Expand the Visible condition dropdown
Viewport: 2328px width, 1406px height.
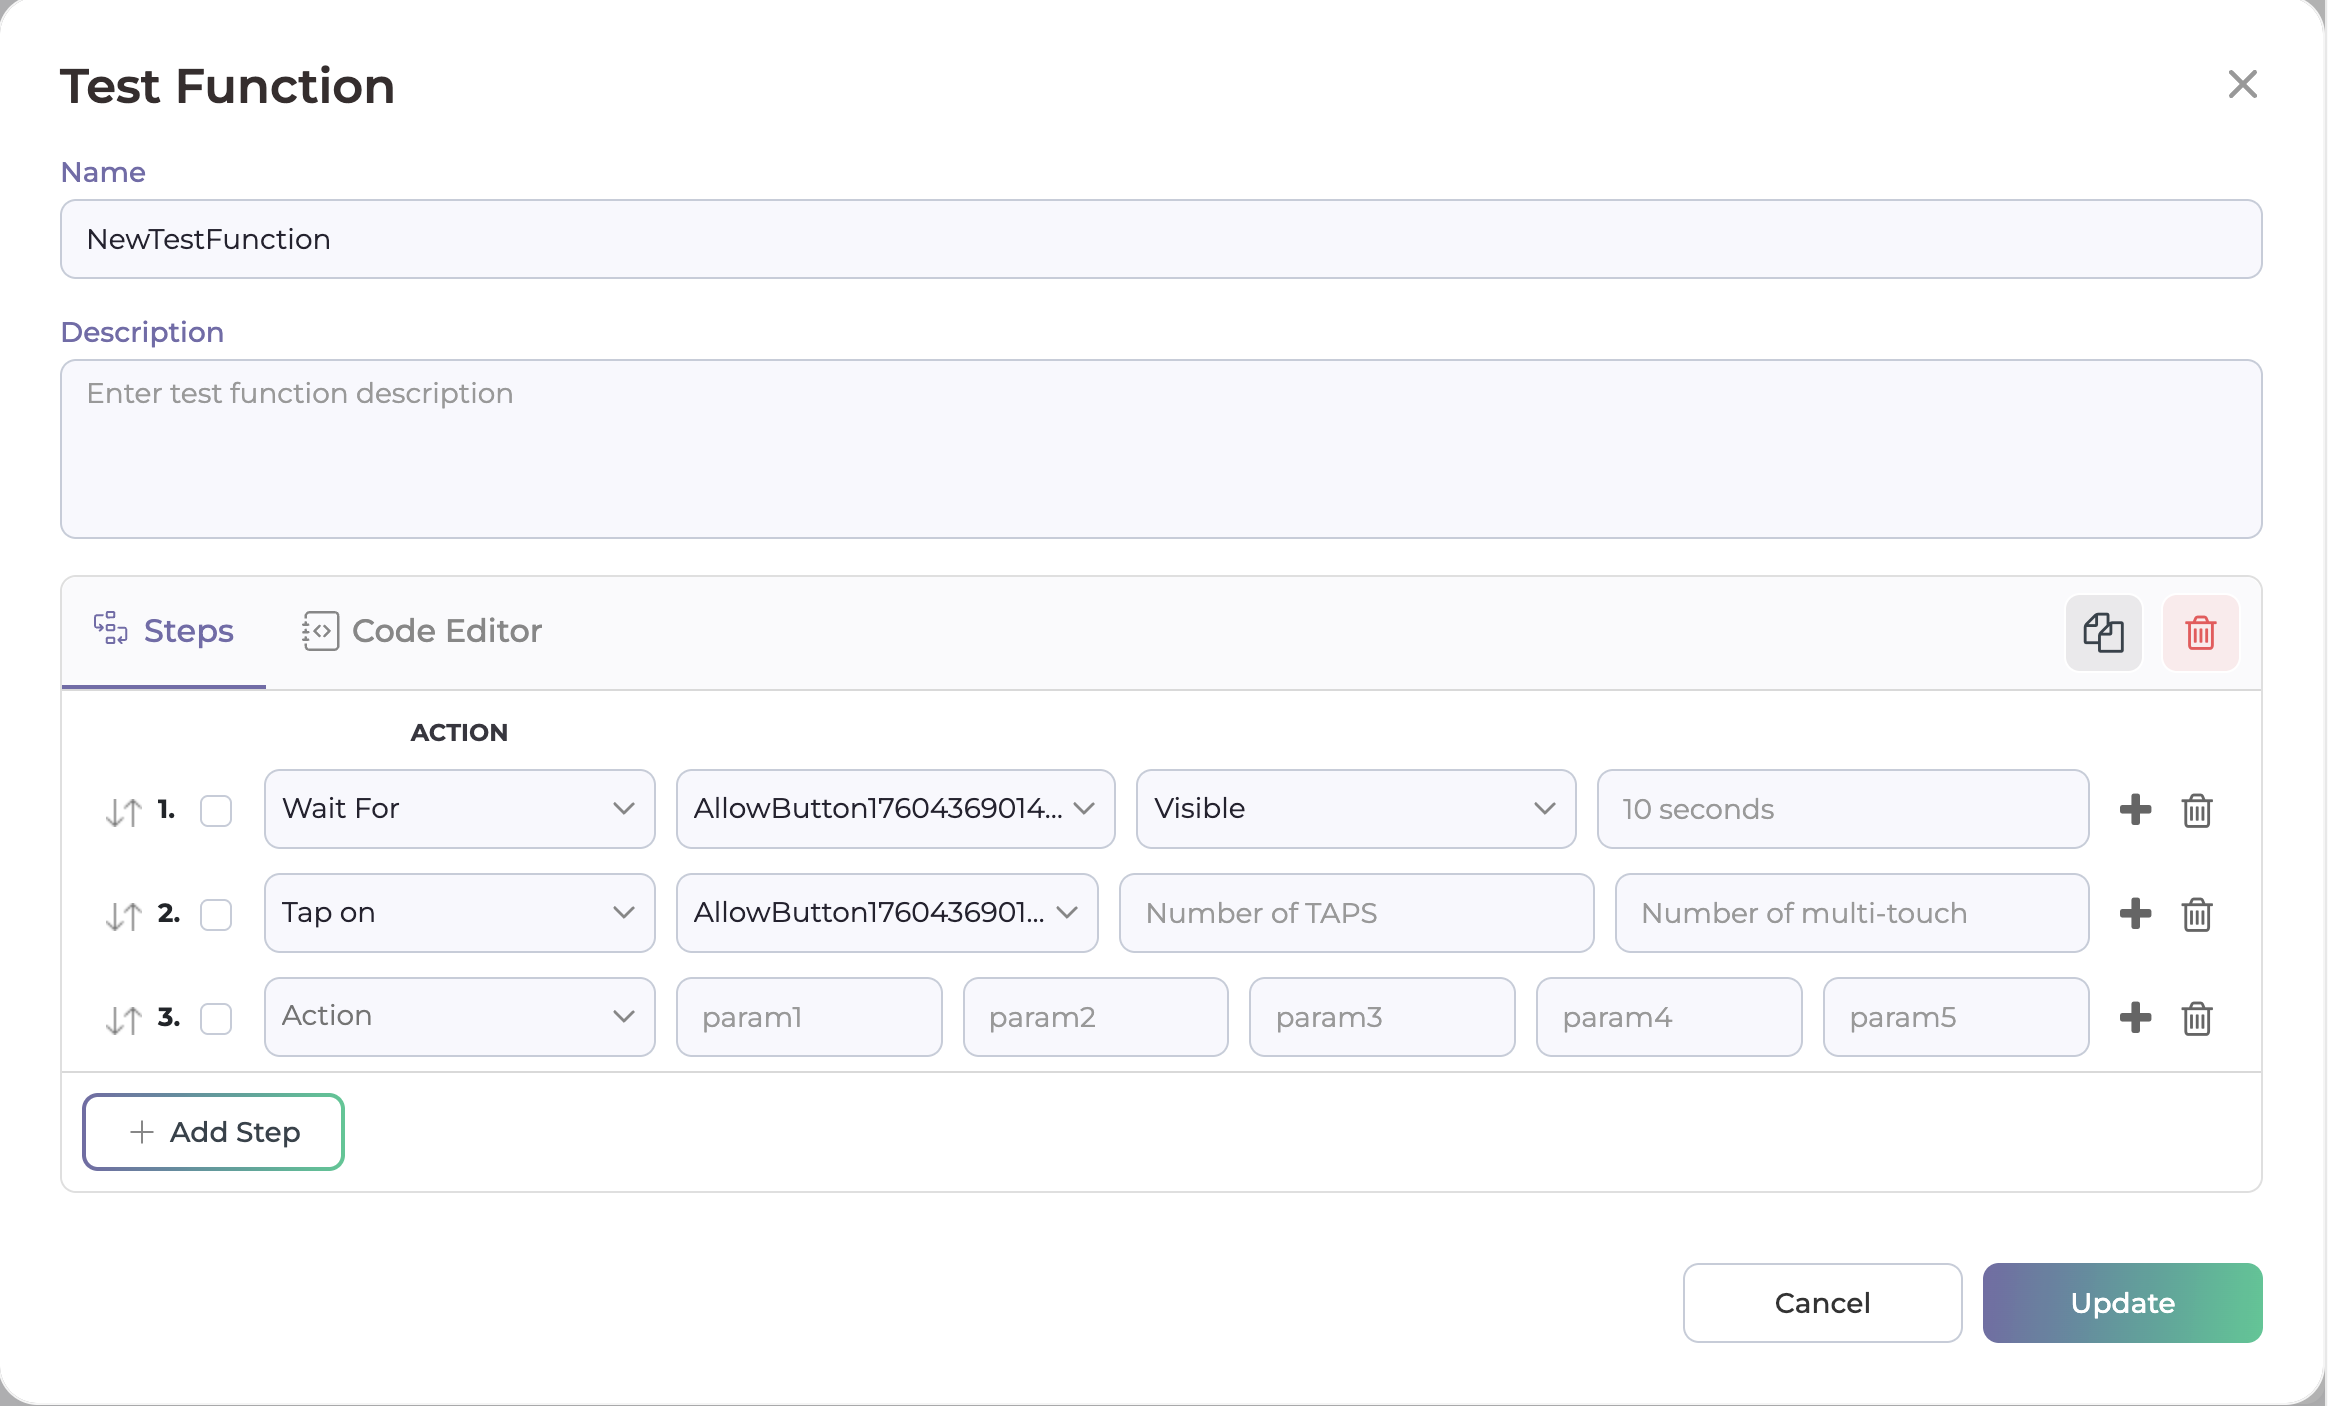pos(1355,809)
